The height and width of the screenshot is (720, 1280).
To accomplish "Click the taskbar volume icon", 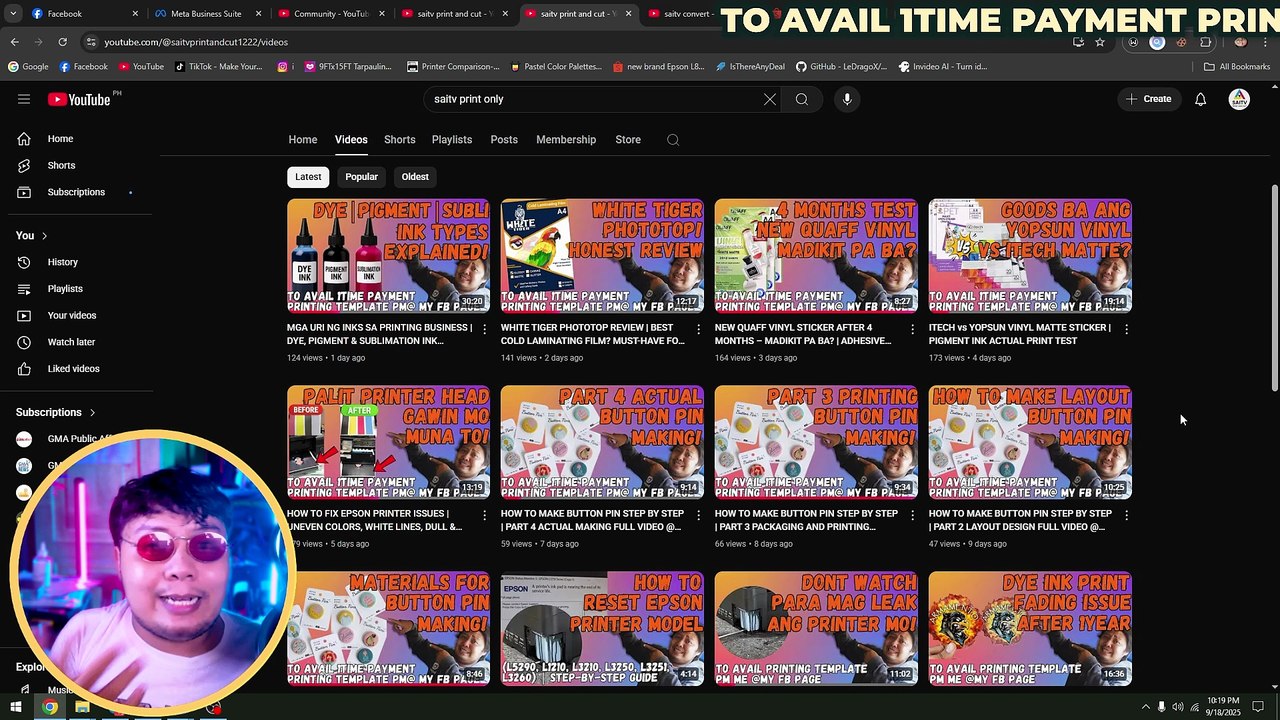I will (1177, 707).
